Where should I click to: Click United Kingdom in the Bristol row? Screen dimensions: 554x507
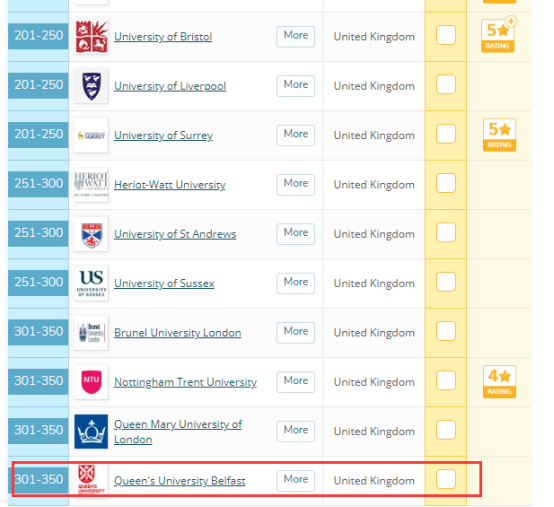374,37
